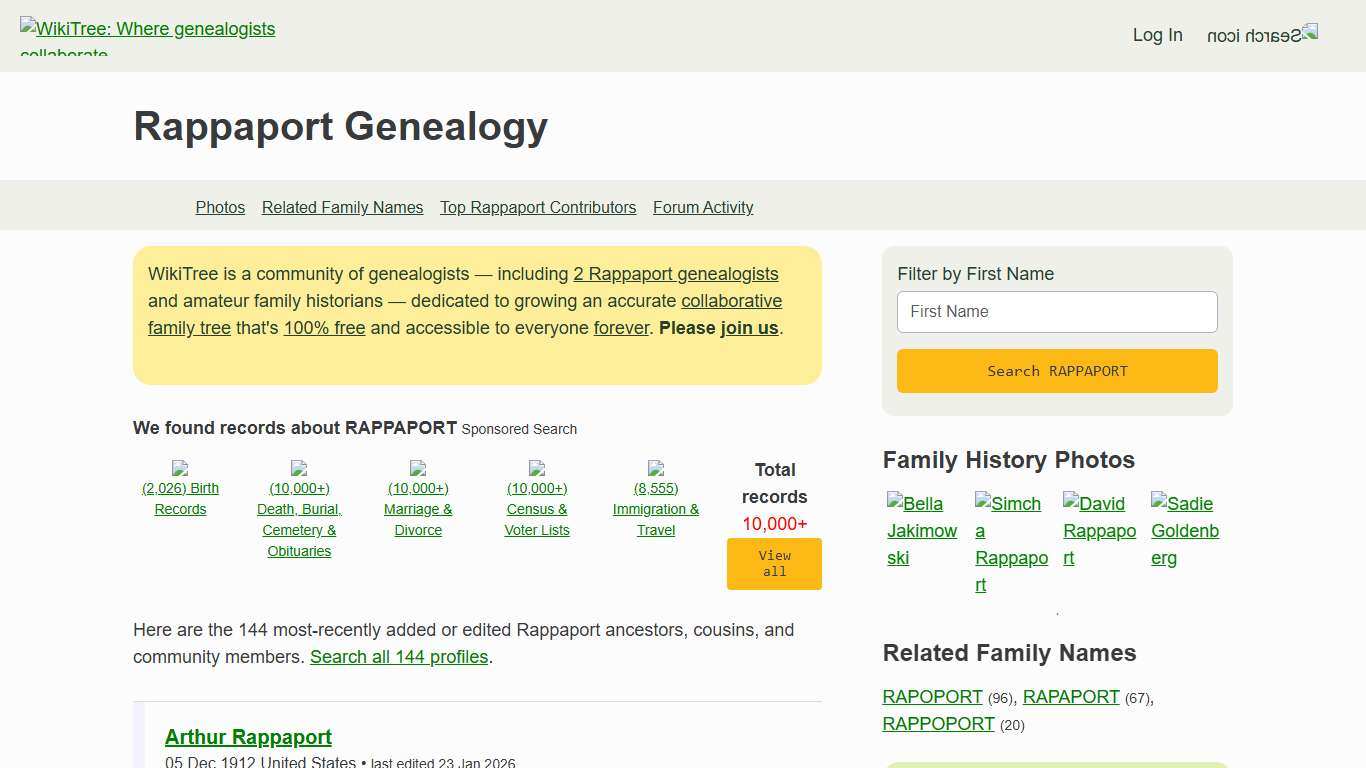Click inside the First Name filter field

point(1056,311)
